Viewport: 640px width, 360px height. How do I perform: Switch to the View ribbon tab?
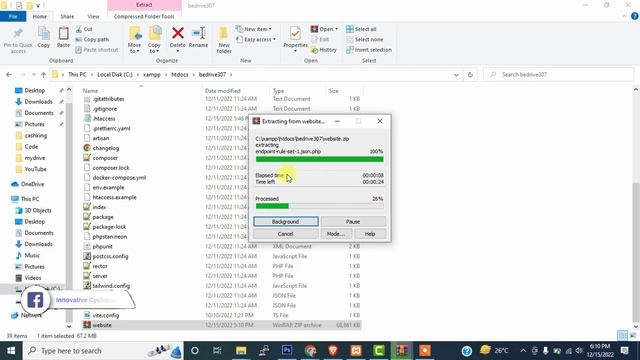click(x=93, y=16)
